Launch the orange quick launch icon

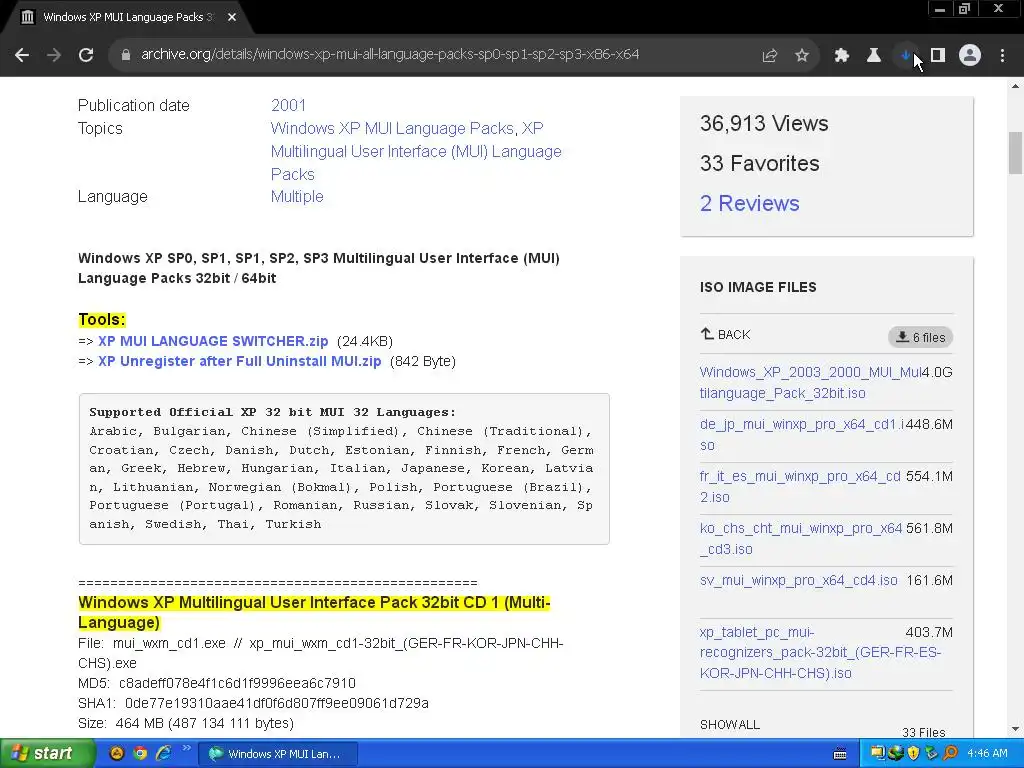pos(117,754)
